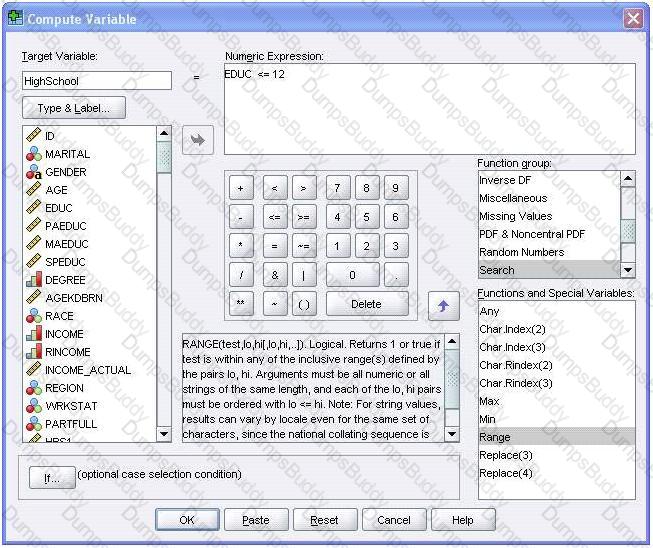653x548 pixels.
Task: Click the tilde NOT key
Action: tap(275, 304)
